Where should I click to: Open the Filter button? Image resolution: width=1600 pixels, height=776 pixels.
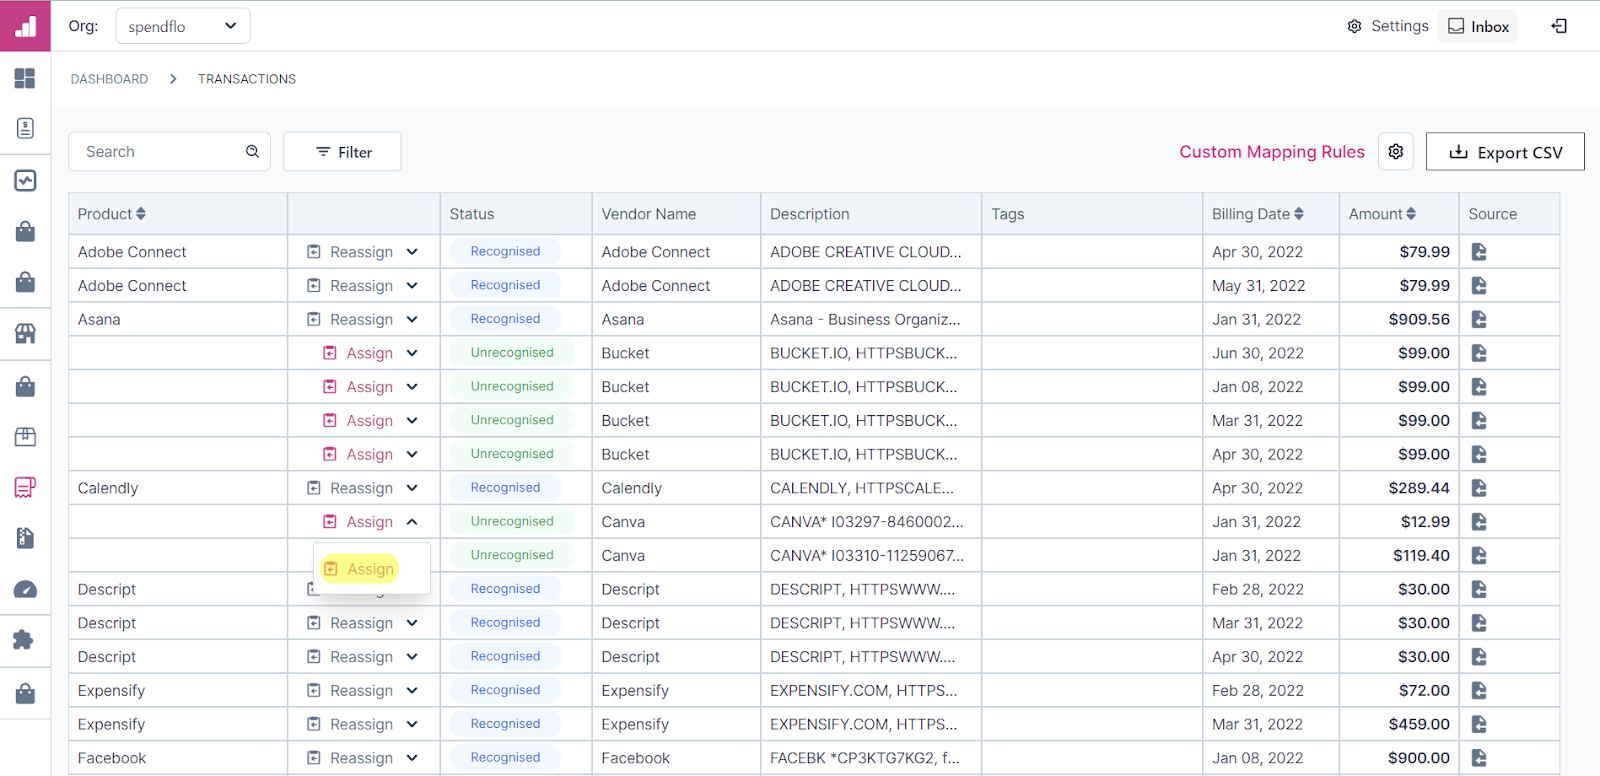coord(342,152)
